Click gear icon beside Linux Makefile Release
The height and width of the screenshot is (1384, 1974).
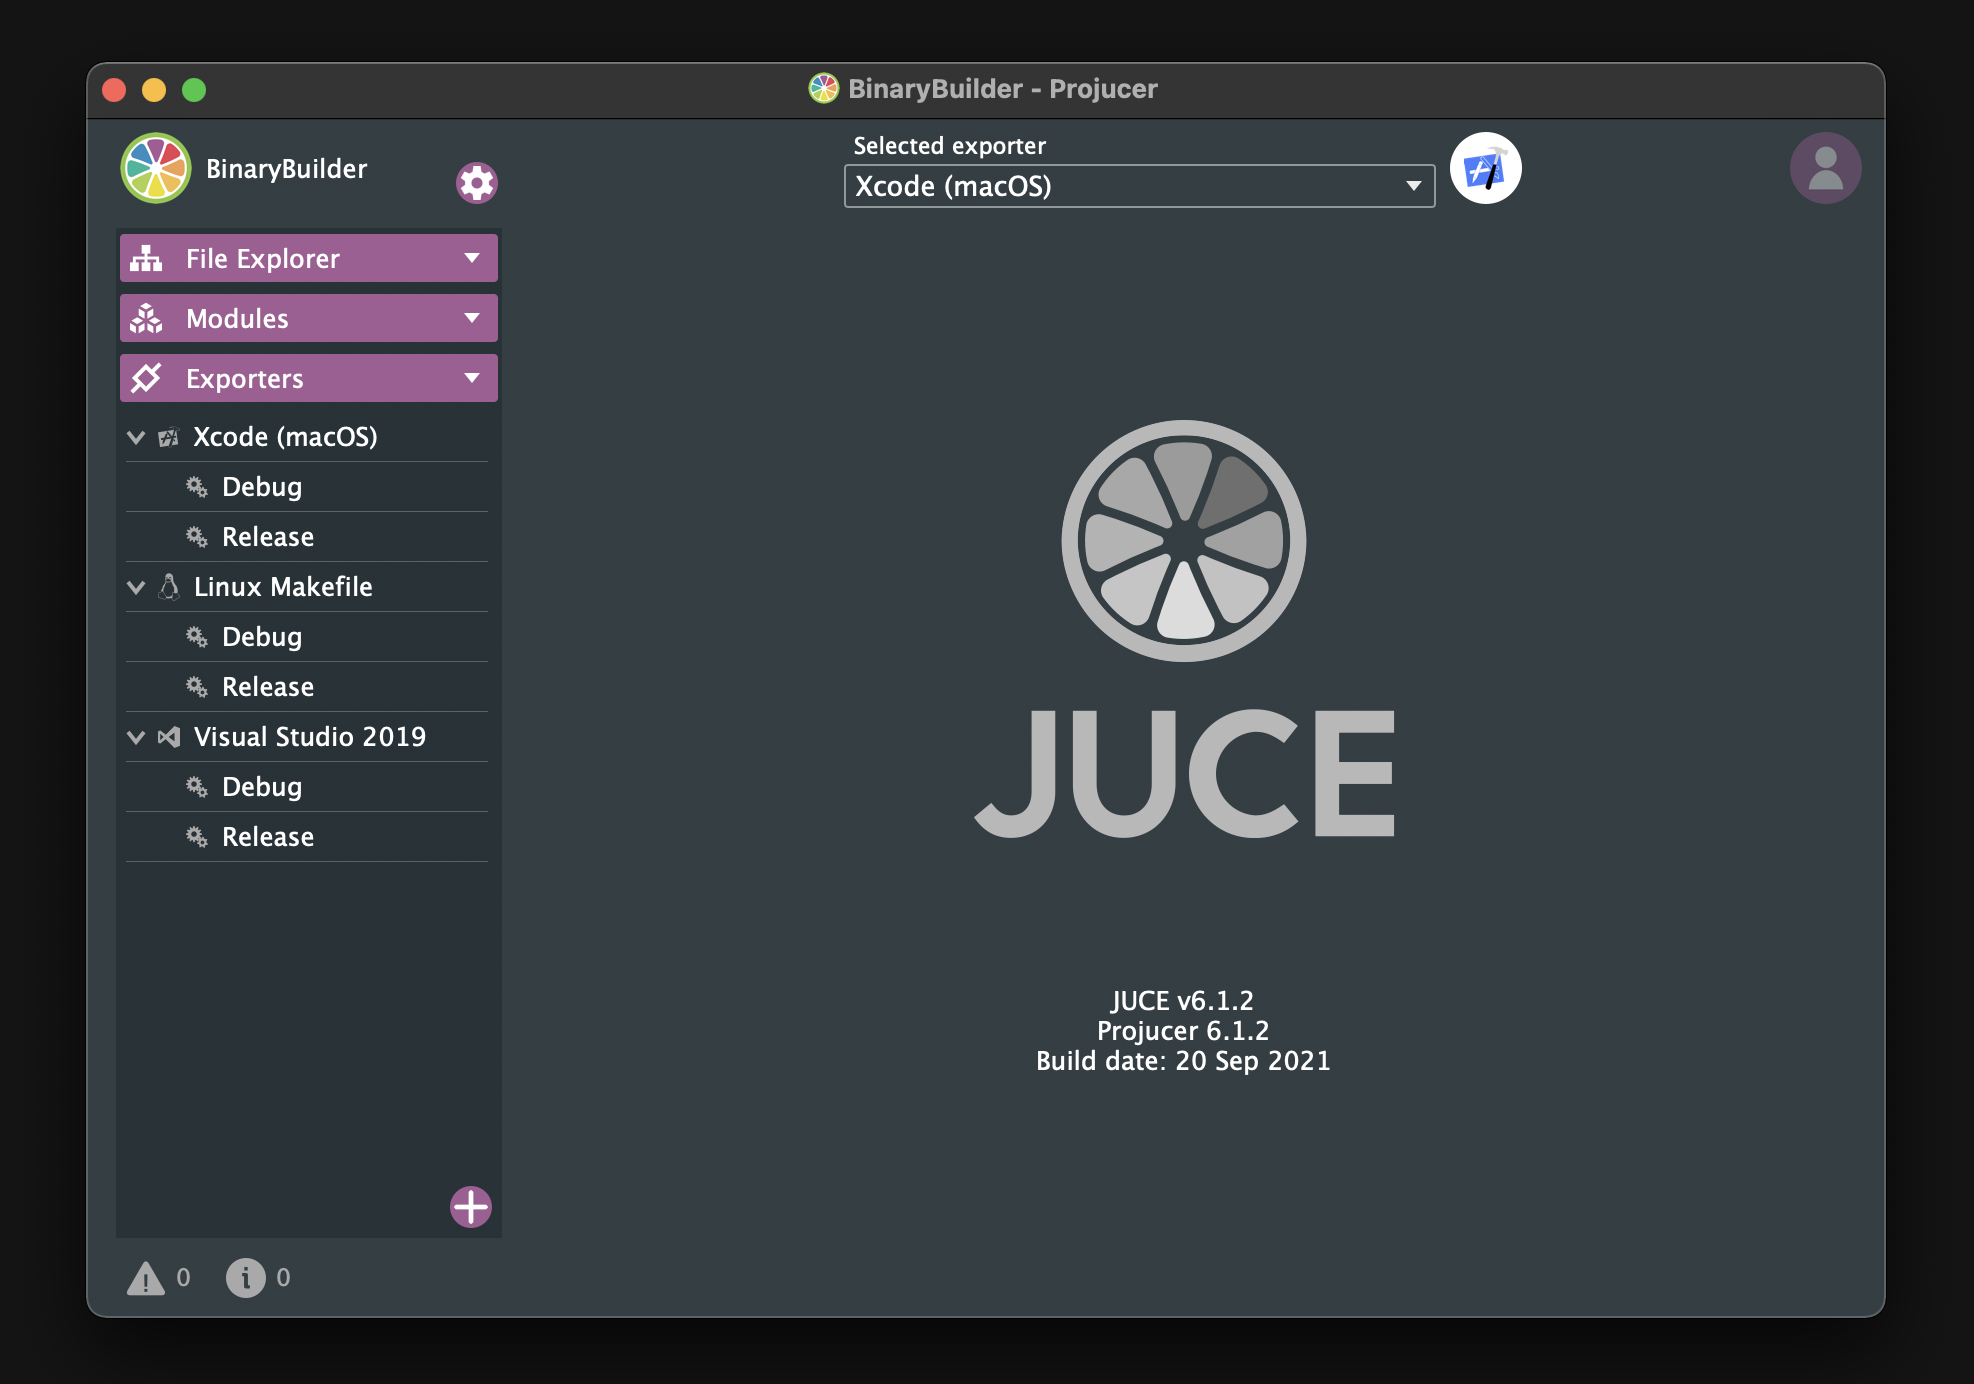[x=197, y=687]
